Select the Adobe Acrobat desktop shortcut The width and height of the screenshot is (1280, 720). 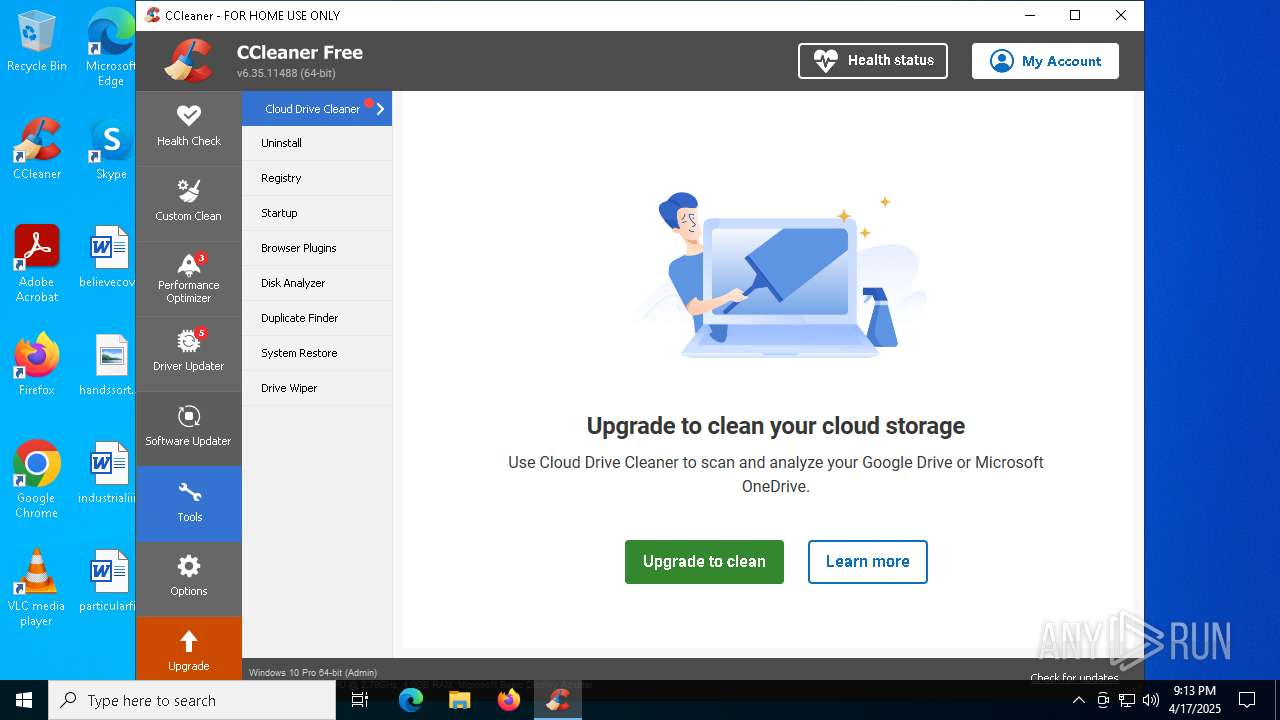pos(37,264)
